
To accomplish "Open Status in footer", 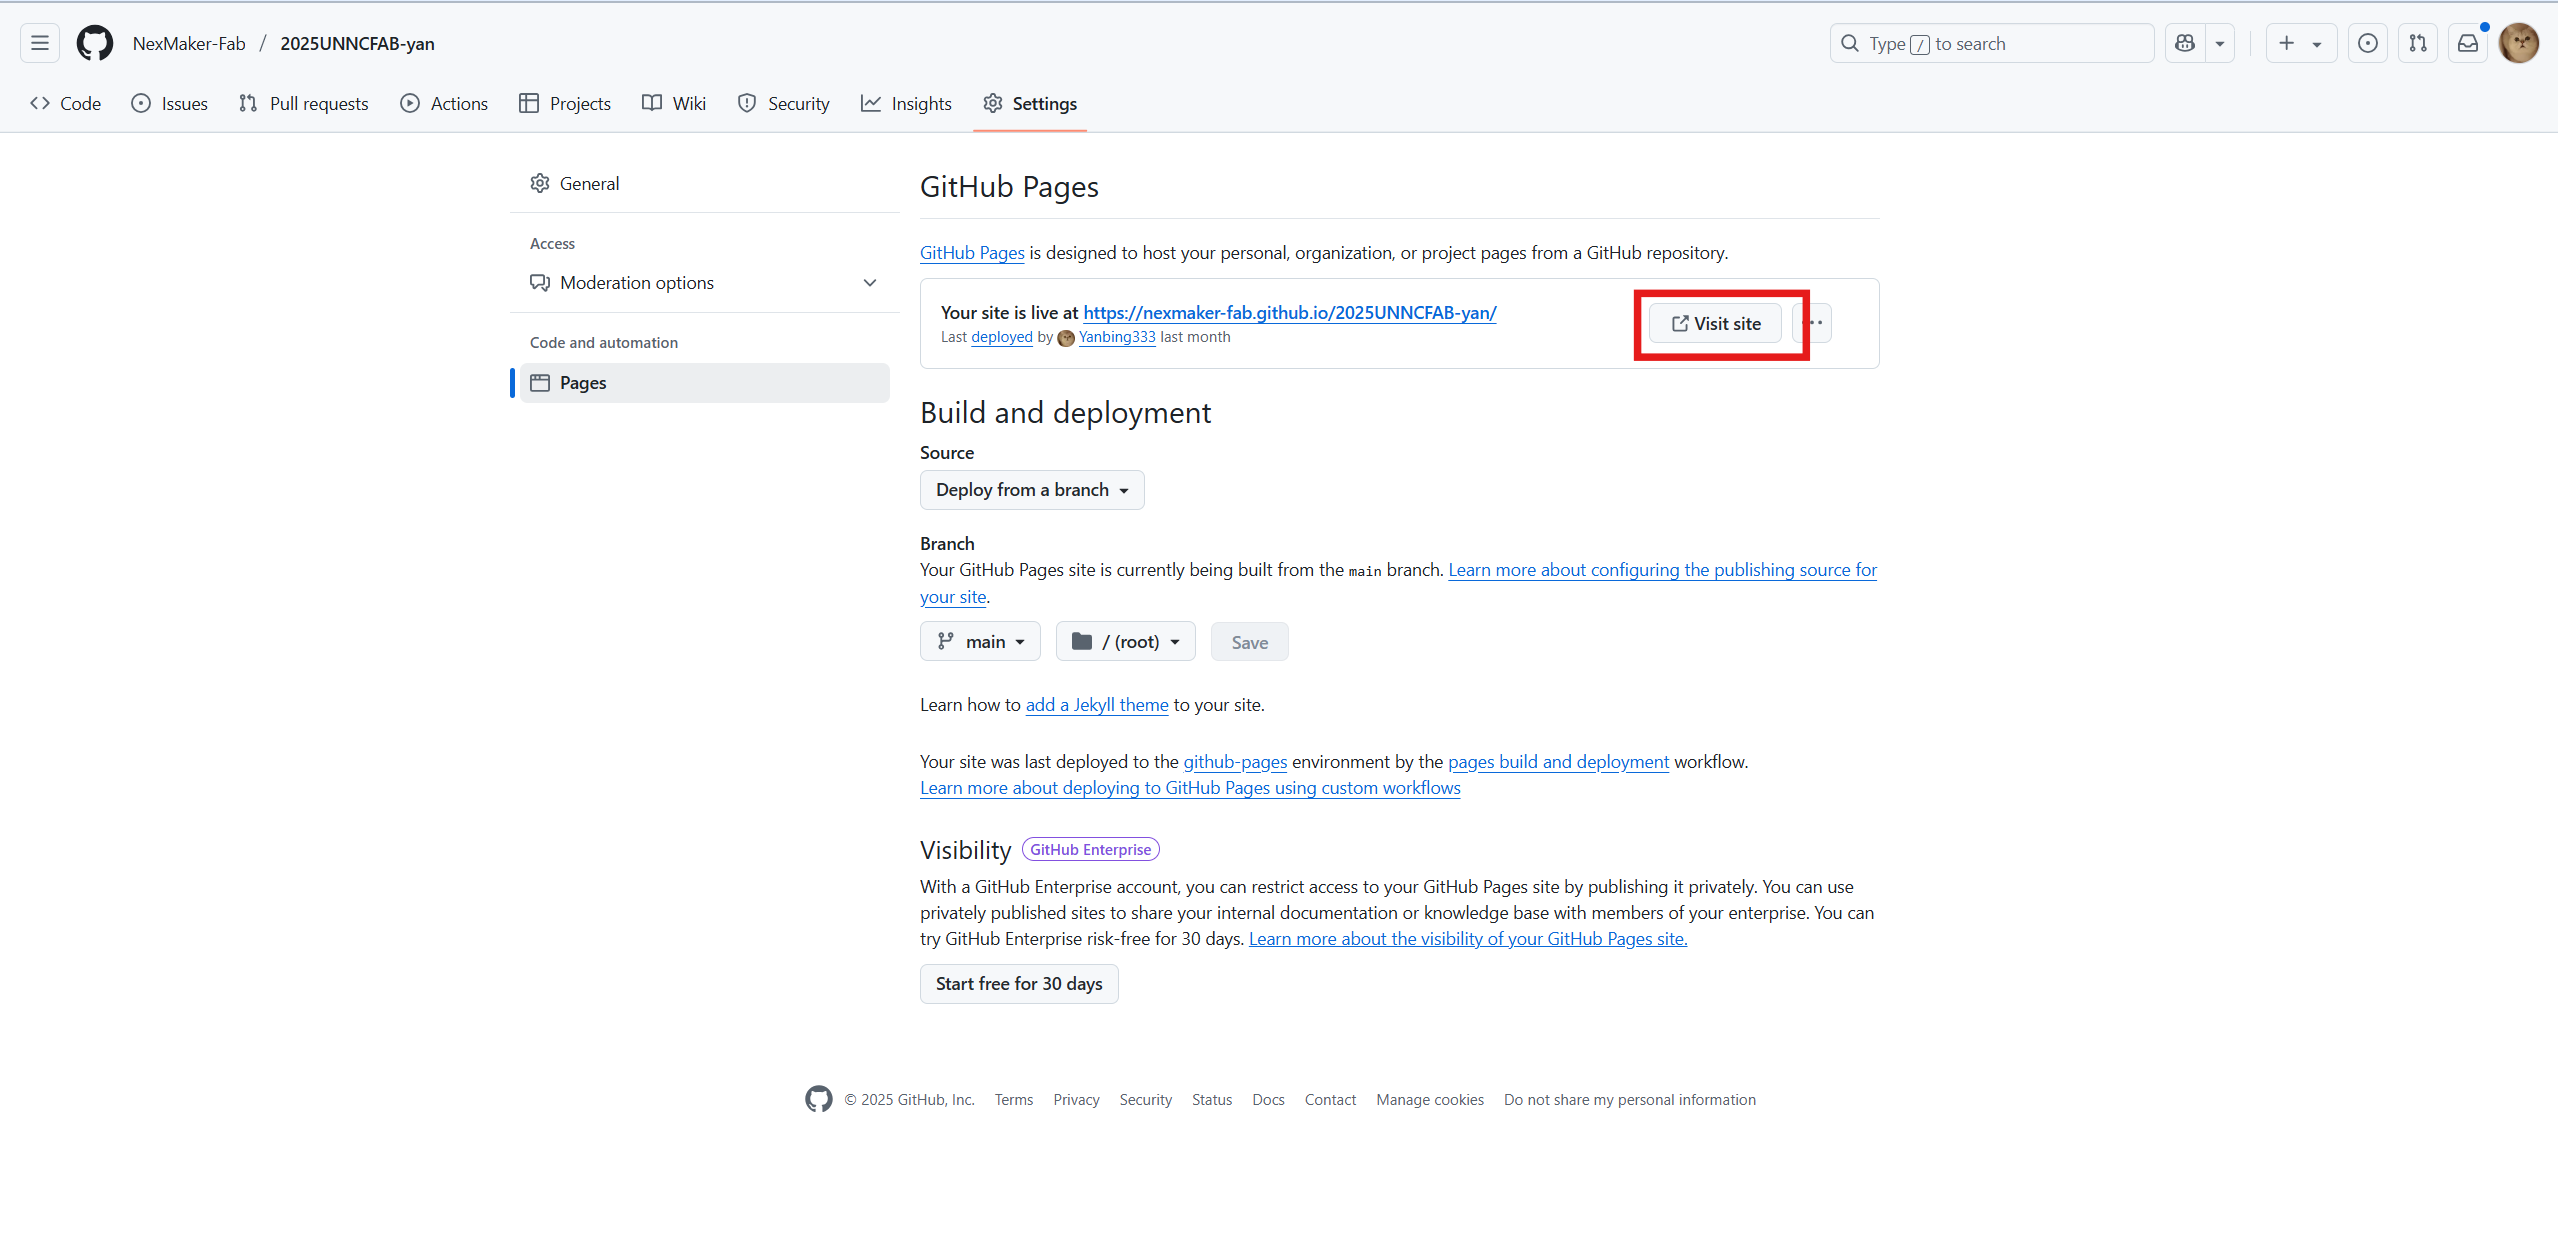I will pos(1212,1100).
